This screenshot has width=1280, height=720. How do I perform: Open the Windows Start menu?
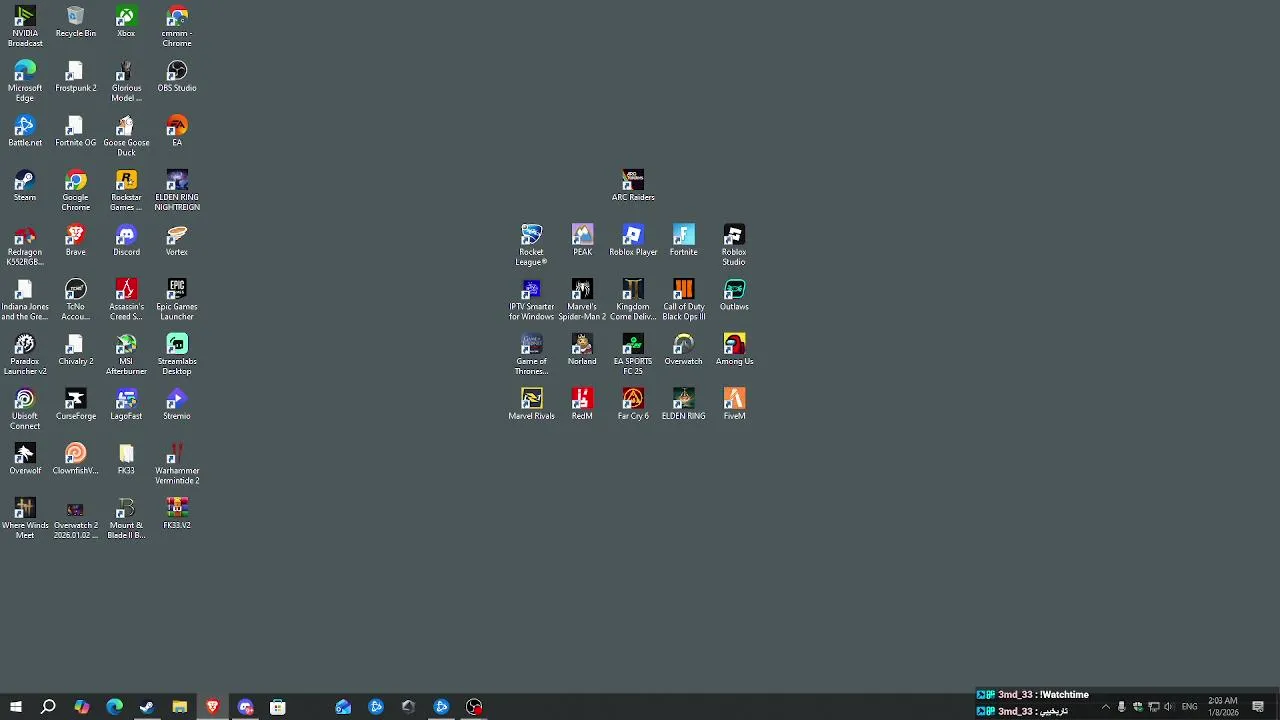(16, 707)
